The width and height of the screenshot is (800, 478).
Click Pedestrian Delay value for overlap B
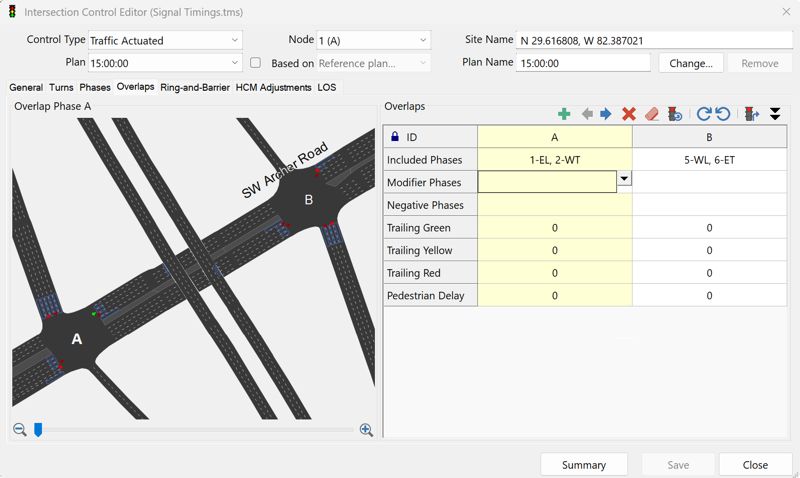(x=709, y=295)
